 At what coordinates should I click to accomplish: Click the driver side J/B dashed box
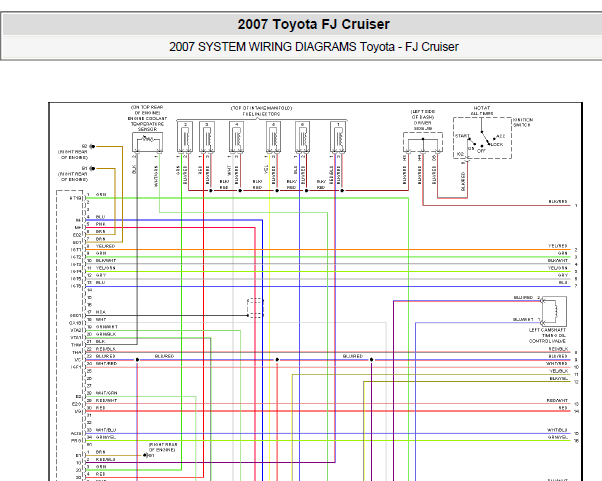click(x=423, y=142)
